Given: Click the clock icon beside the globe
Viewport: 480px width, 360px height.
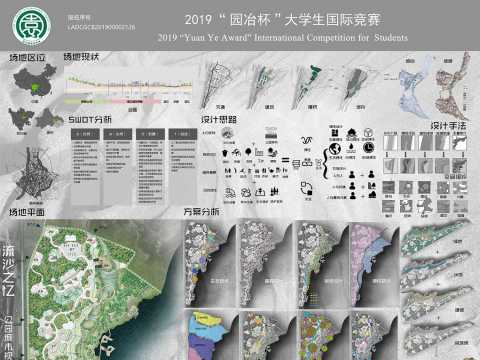Looking at the screenshot, I should [x=368, y=147].
